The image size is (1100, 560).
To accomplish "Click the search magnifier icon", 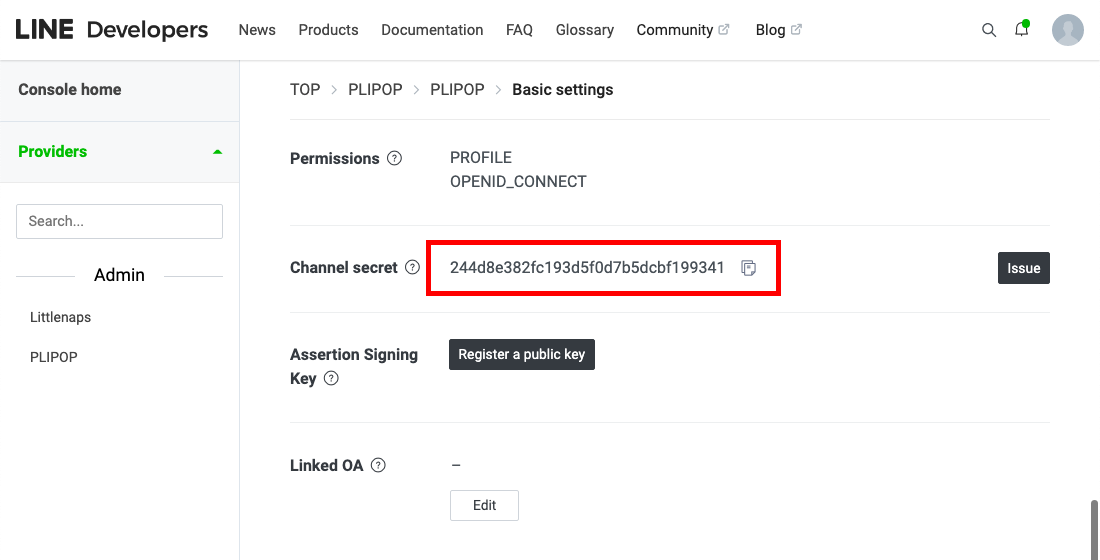I will [x=989, y=30].
